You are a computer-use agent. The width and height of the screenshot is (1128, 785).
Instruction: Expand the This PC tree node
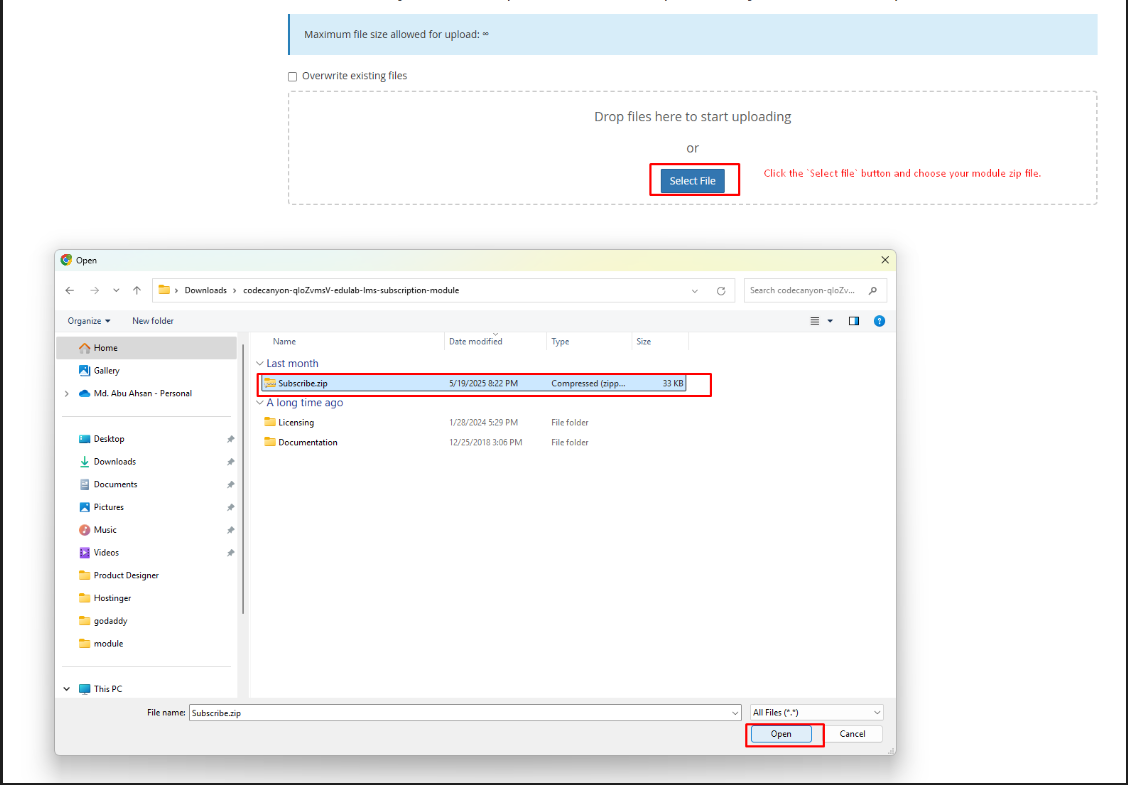[67, 689]
